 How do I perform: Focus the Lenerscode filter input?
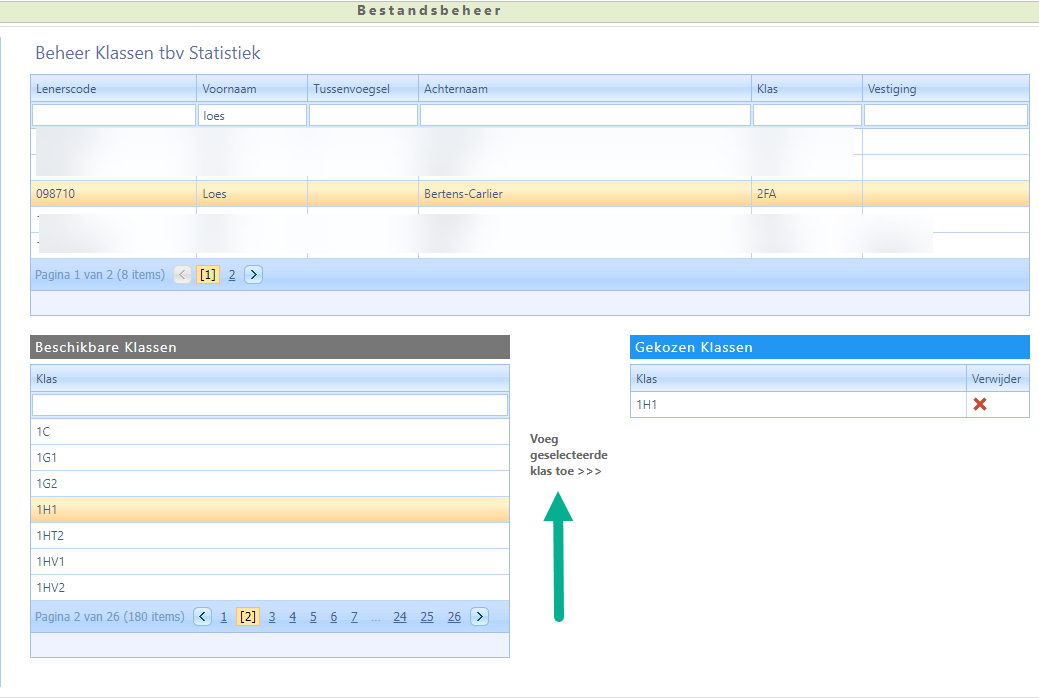tap(113, 116)
